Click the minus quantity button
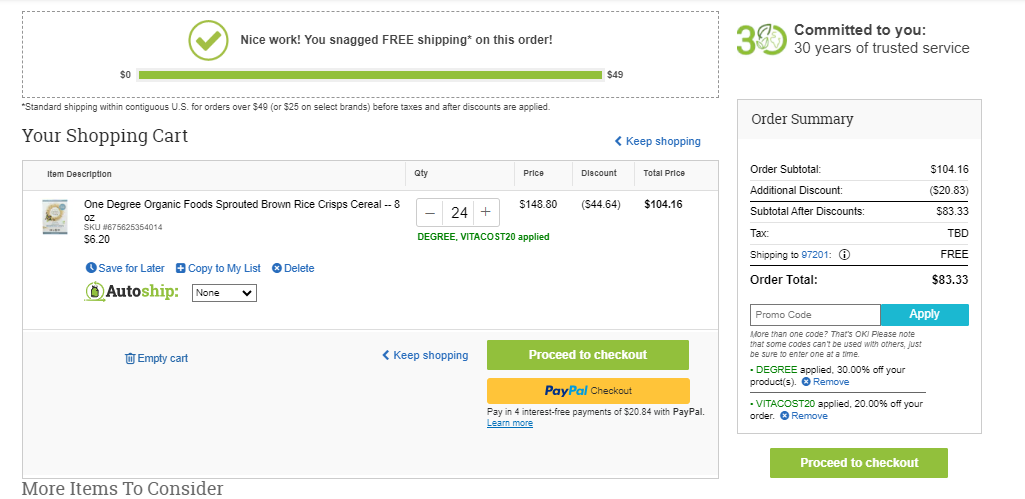Screen dimensions: 1025x499 (x=430, y=213)
